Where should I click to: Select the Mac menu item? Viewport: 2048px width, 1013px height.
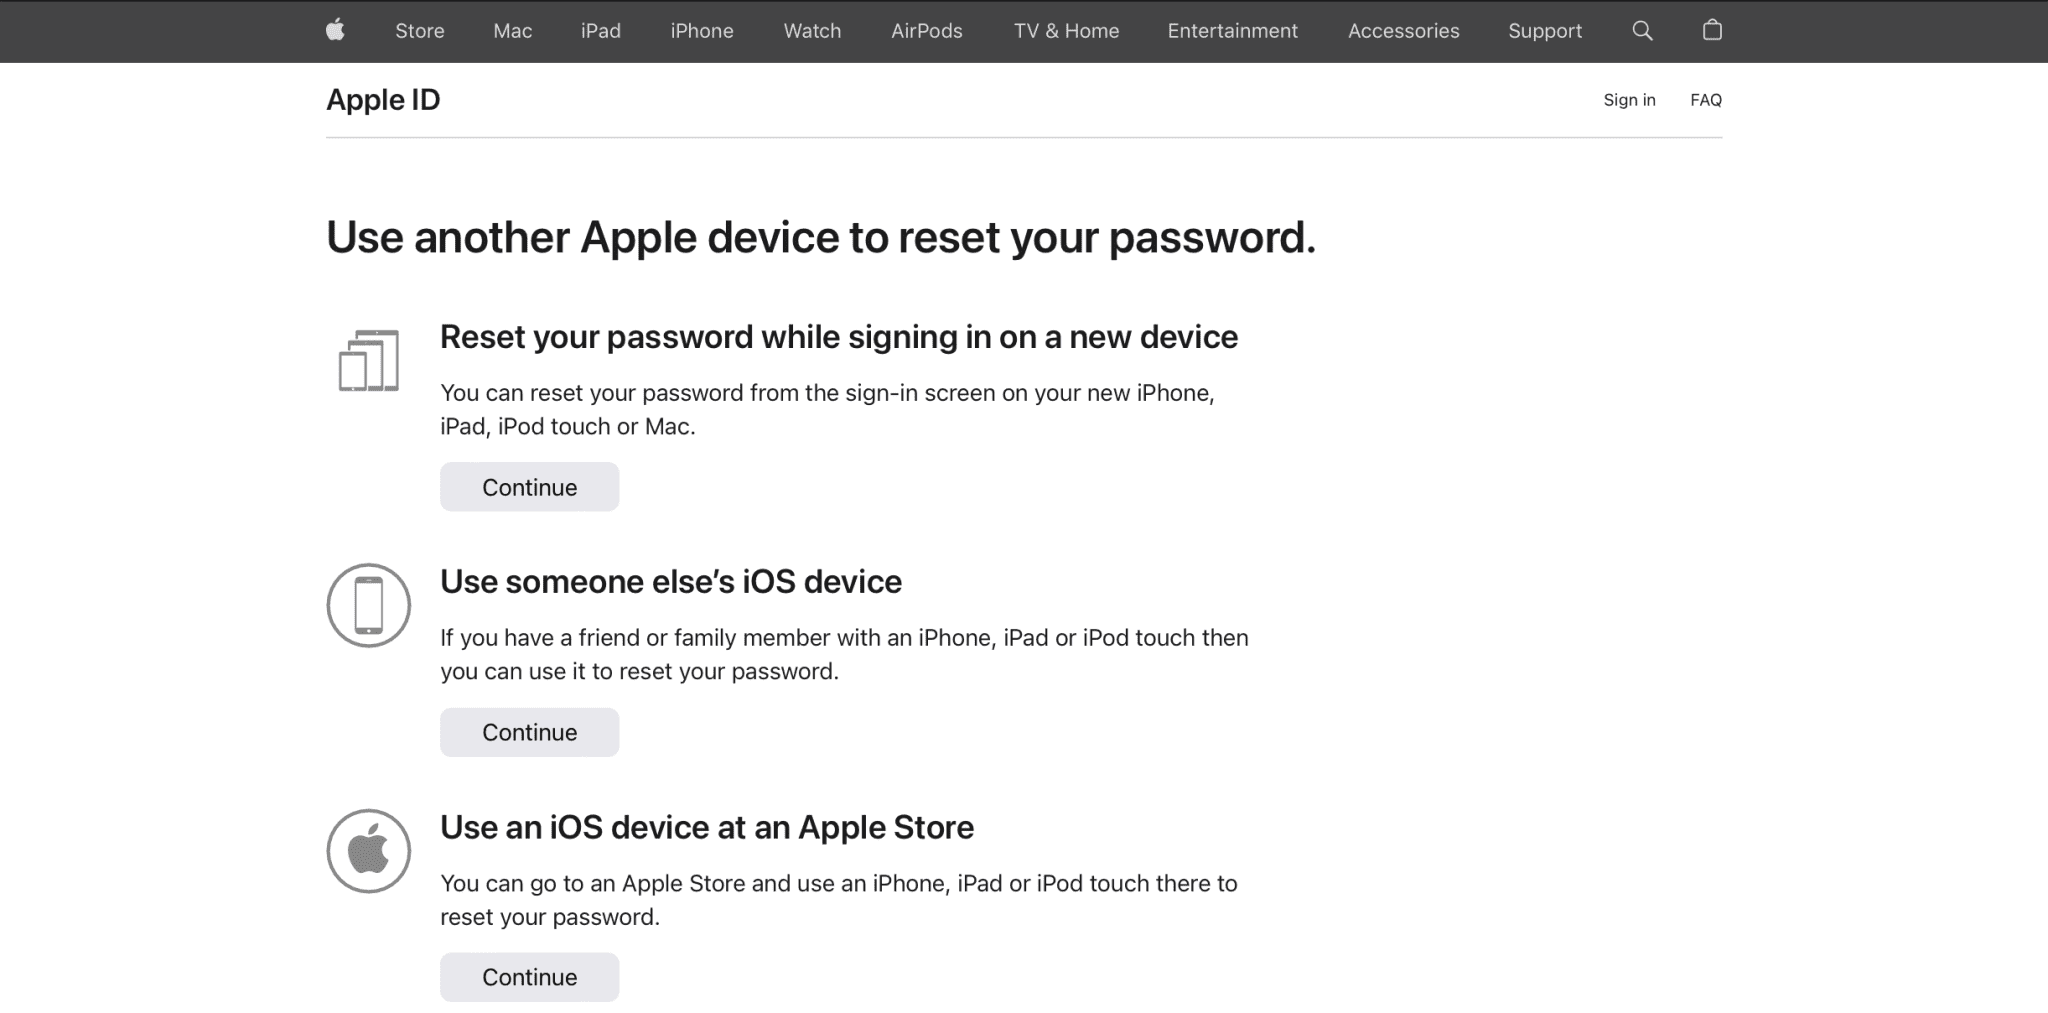pyautogui.click(x=512, y=31)
